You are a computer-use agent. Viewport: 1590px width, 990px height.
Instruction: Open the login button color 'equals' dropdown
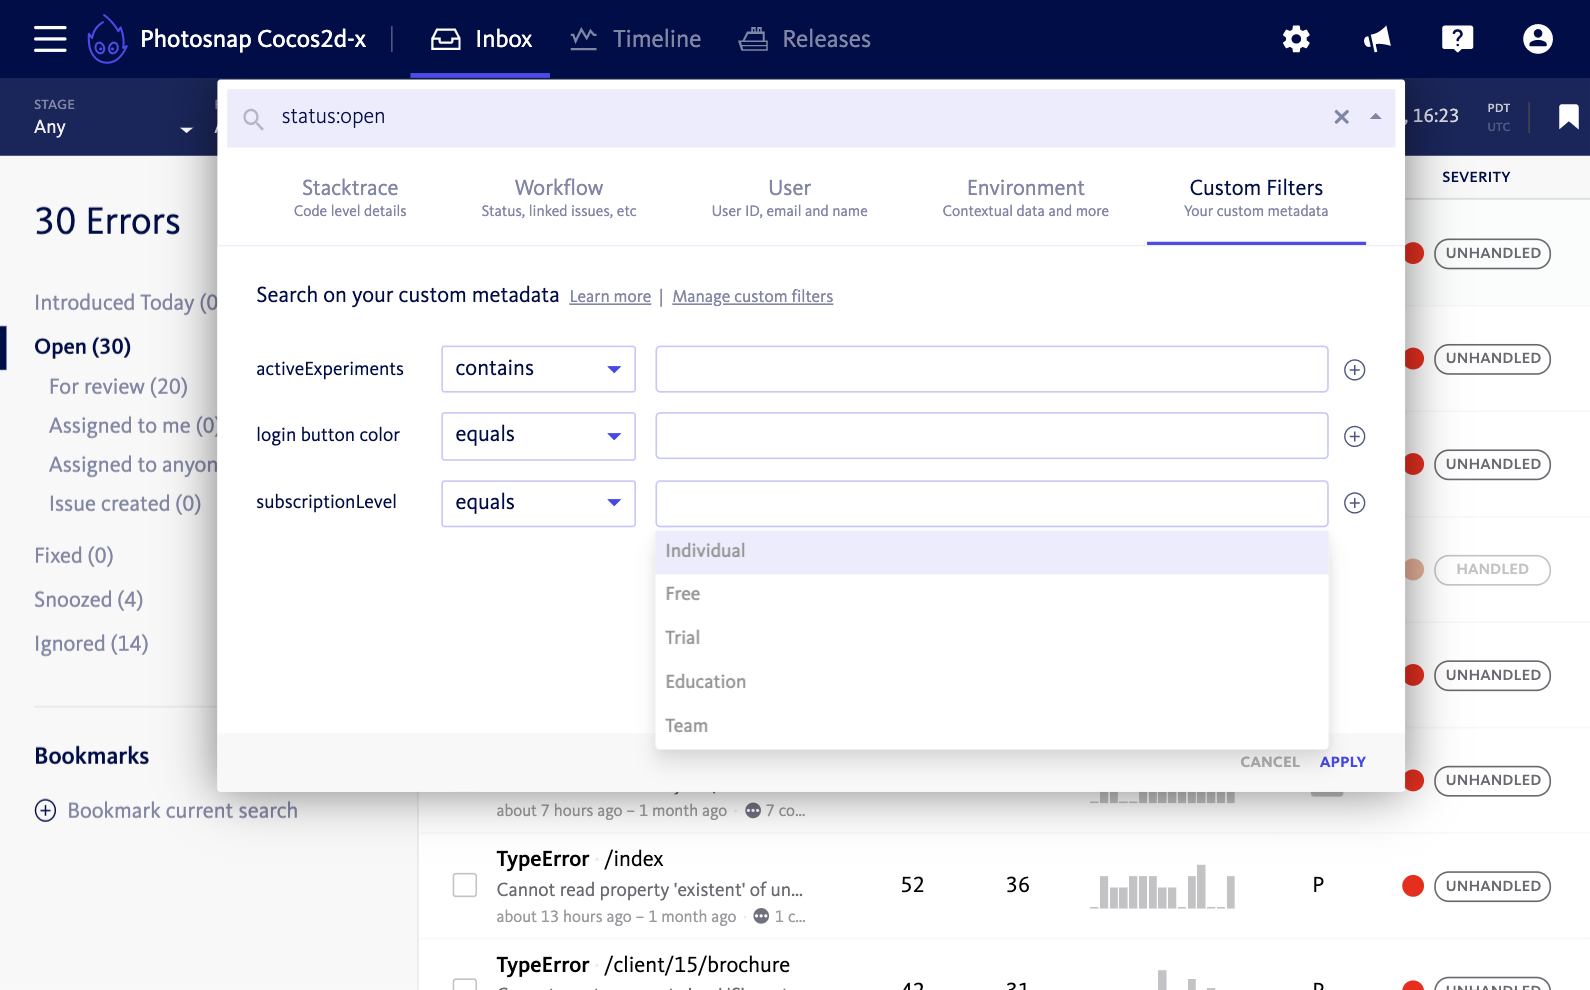[x=538, y=435]
